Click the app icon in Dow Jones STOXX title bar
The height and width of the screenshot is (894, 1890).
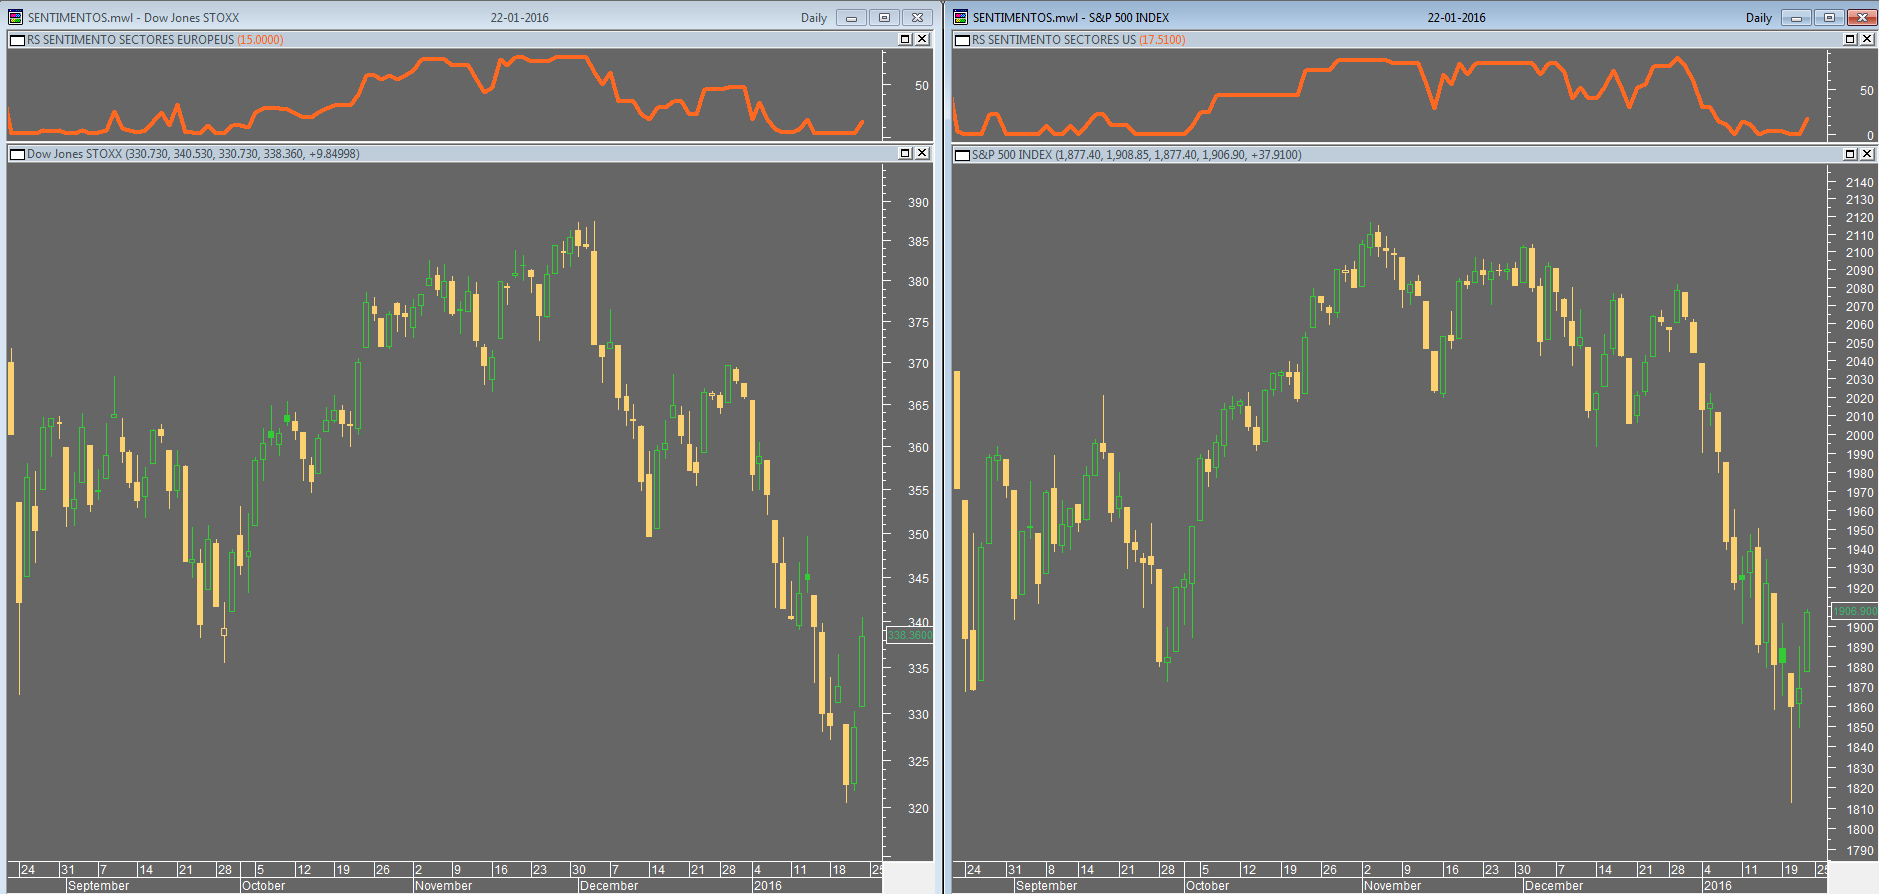16,17
